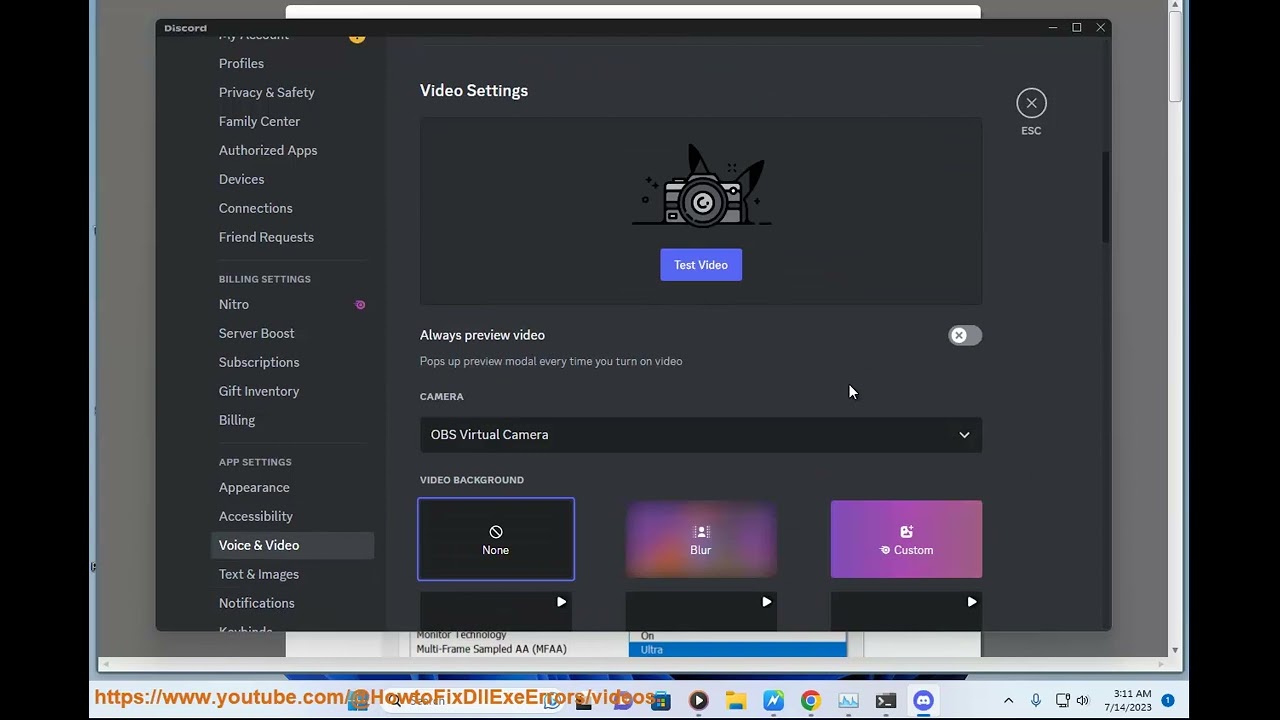1280x720 pixels.
Task: Click Discord icon in taskbar
Action: (923, 701)
